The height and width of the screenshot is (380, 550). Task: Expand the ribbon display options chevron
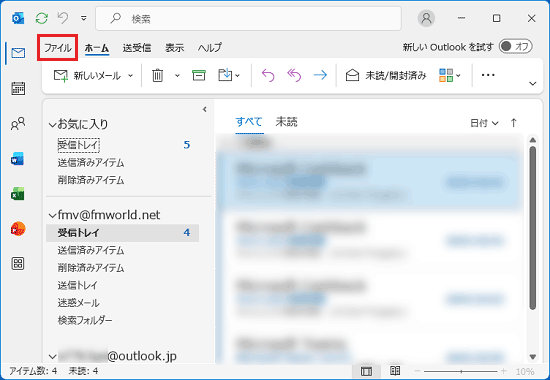pyautogui.click(x=532, y=84)
